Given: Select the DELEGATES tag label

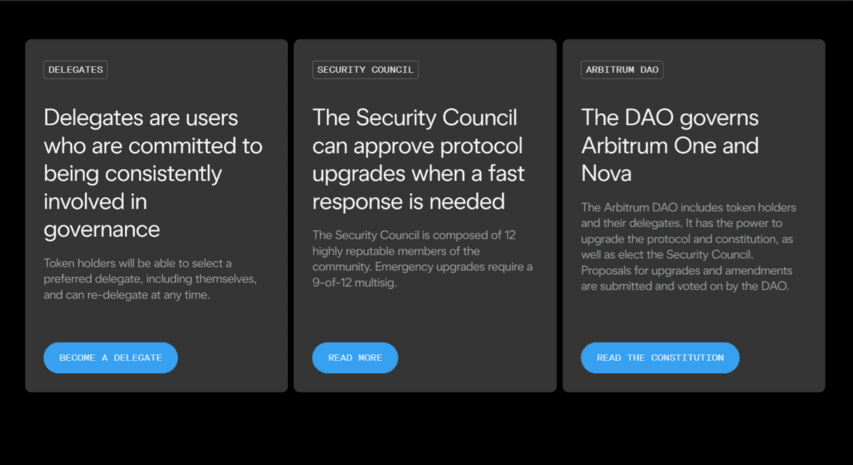Looking at the screenshot, I should 76,70.
